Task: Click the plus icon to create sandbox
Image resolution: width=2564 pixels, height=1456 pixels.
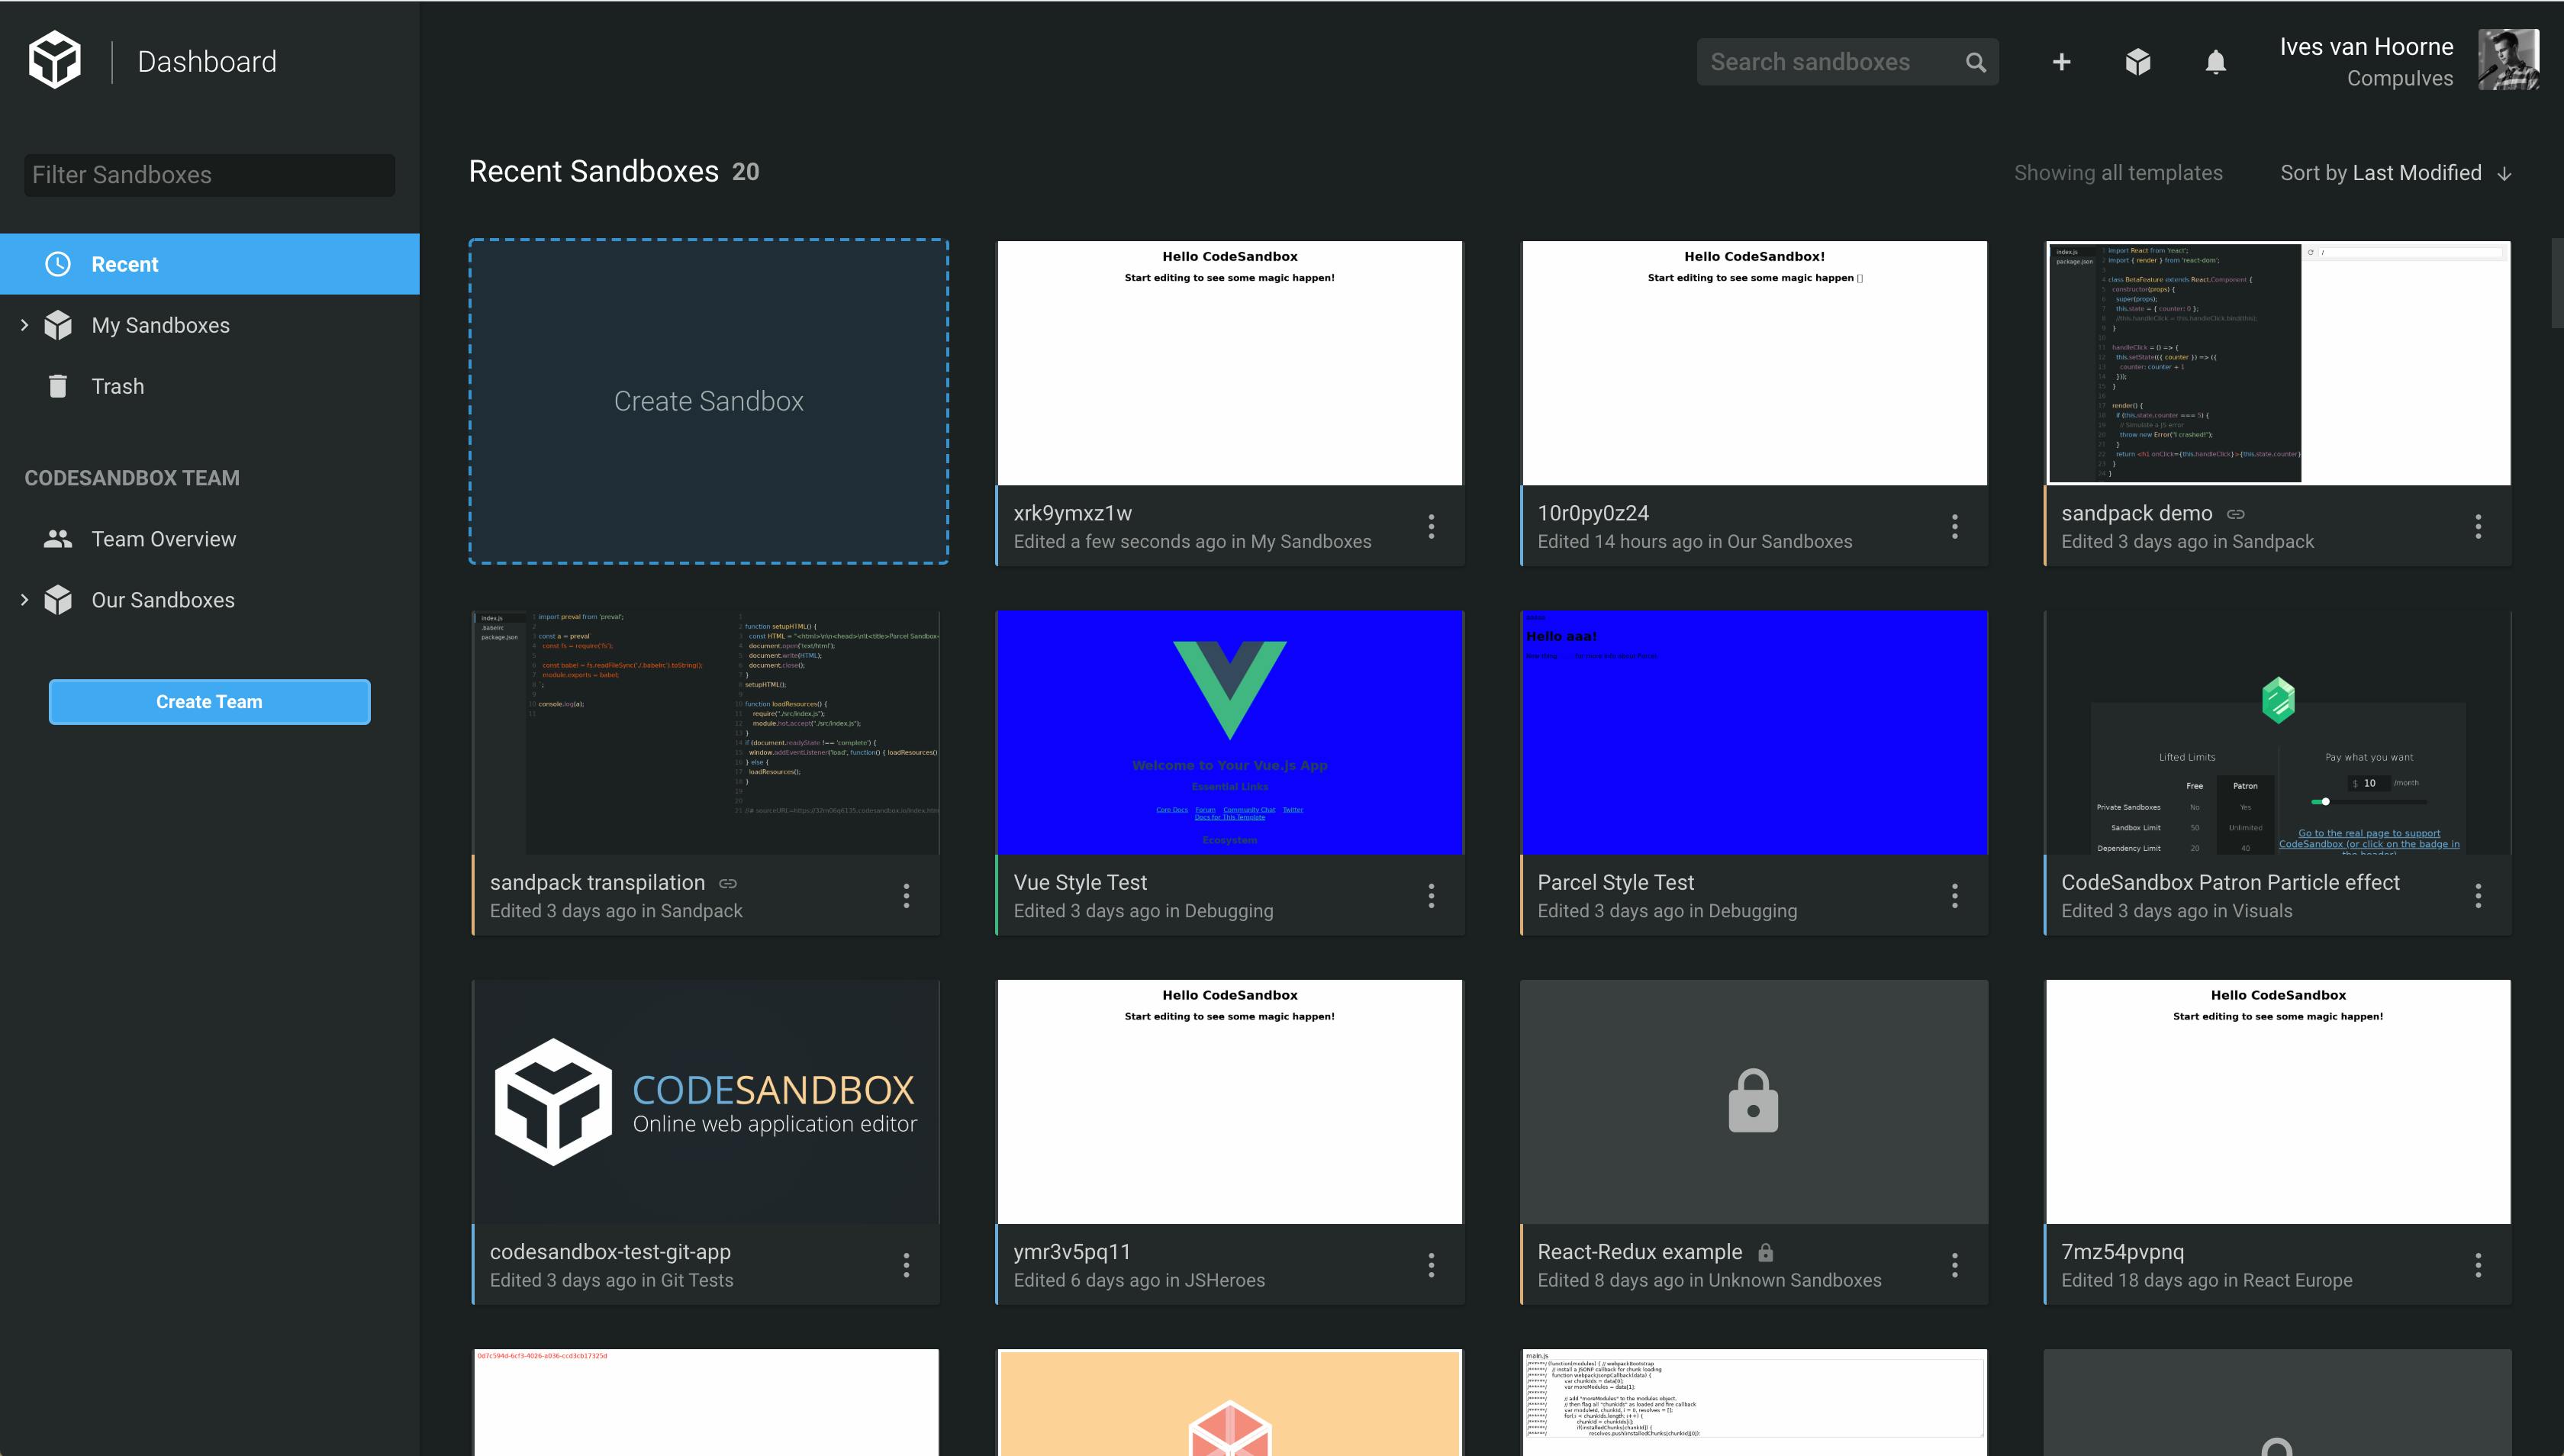Action: [2061, 62]
